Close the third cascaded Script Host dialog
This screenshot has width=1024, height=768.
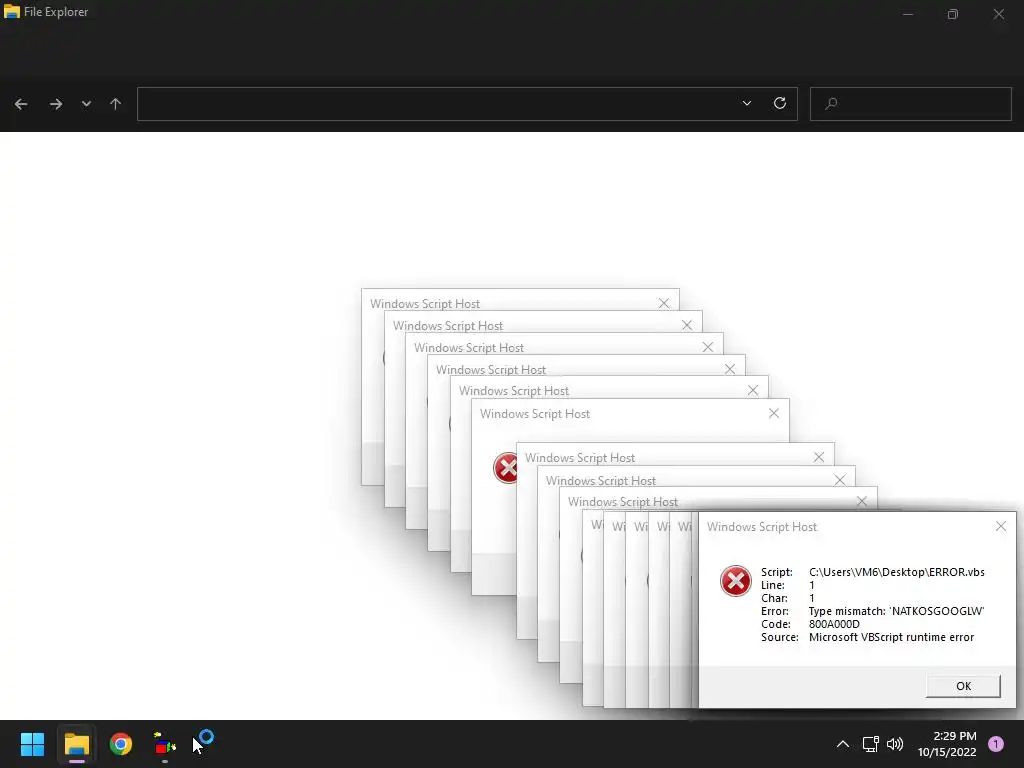click(708, 347)
